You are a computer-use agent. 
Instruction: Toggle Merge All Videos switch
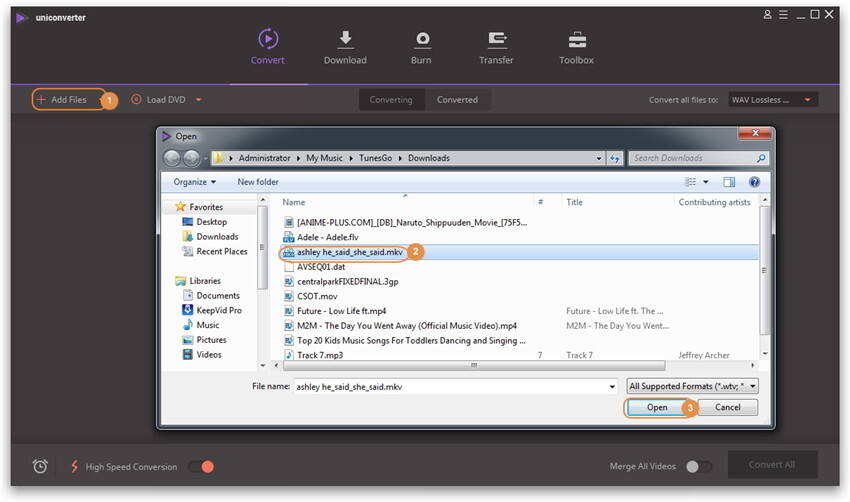pos(698,466)
